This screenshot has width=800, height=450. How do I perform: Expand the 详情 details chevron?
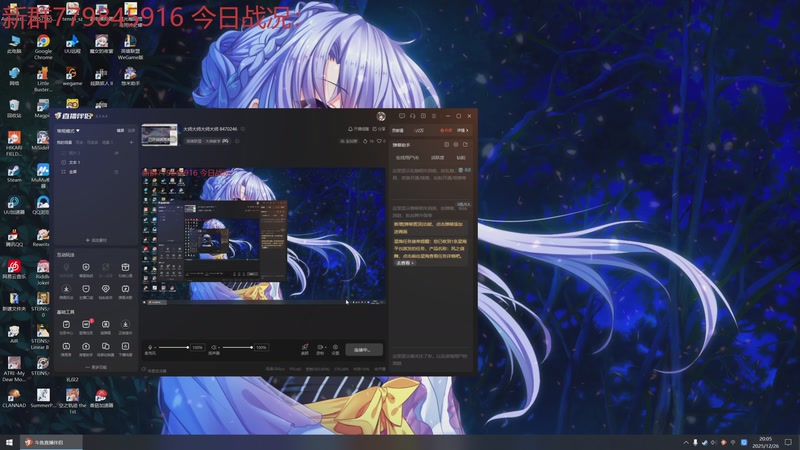463,131
